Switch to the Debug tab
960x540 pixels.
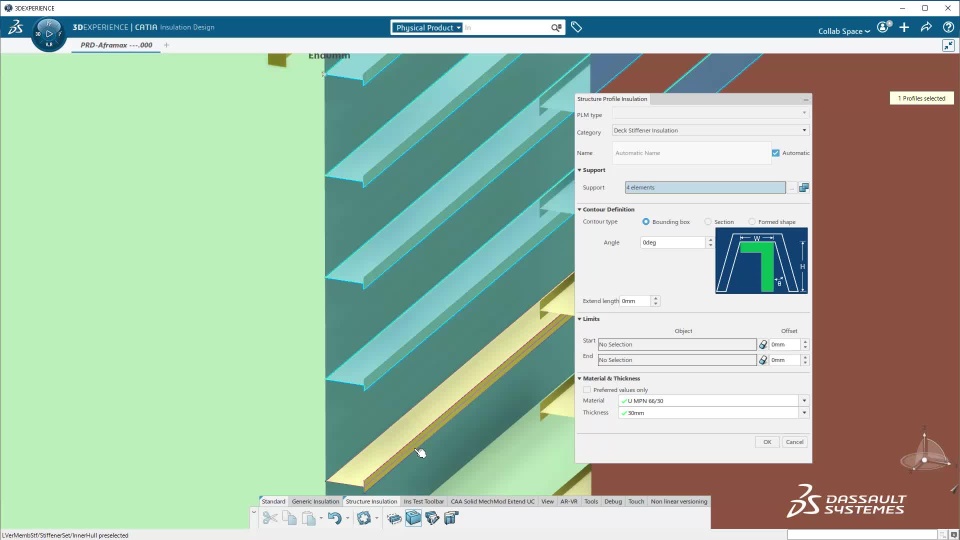[613, 501]
